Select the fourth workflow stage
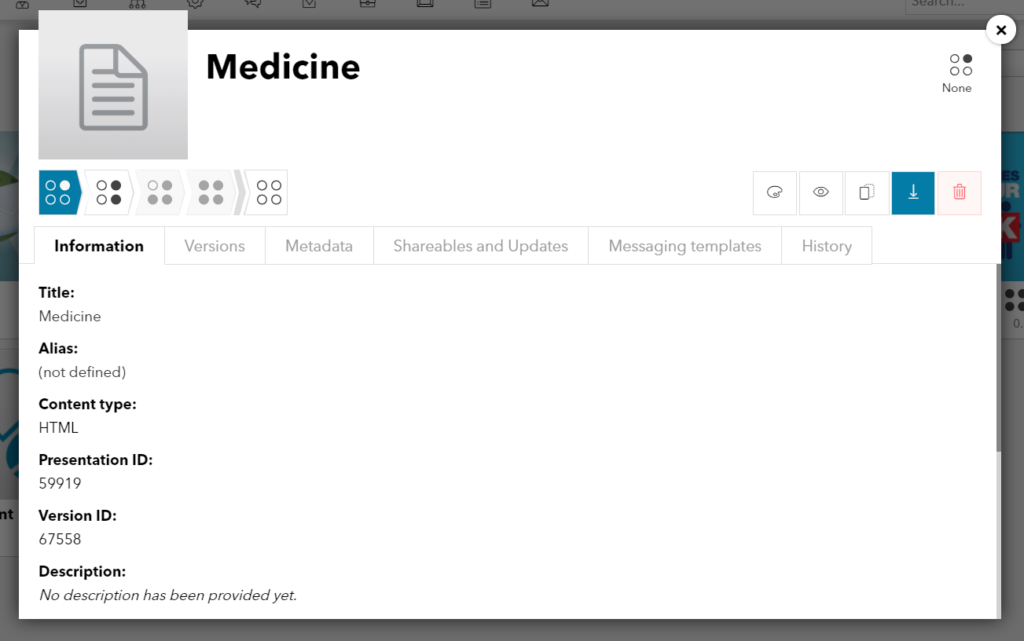1024x641 pixels. pyautogui.click(x=211, y=193)
